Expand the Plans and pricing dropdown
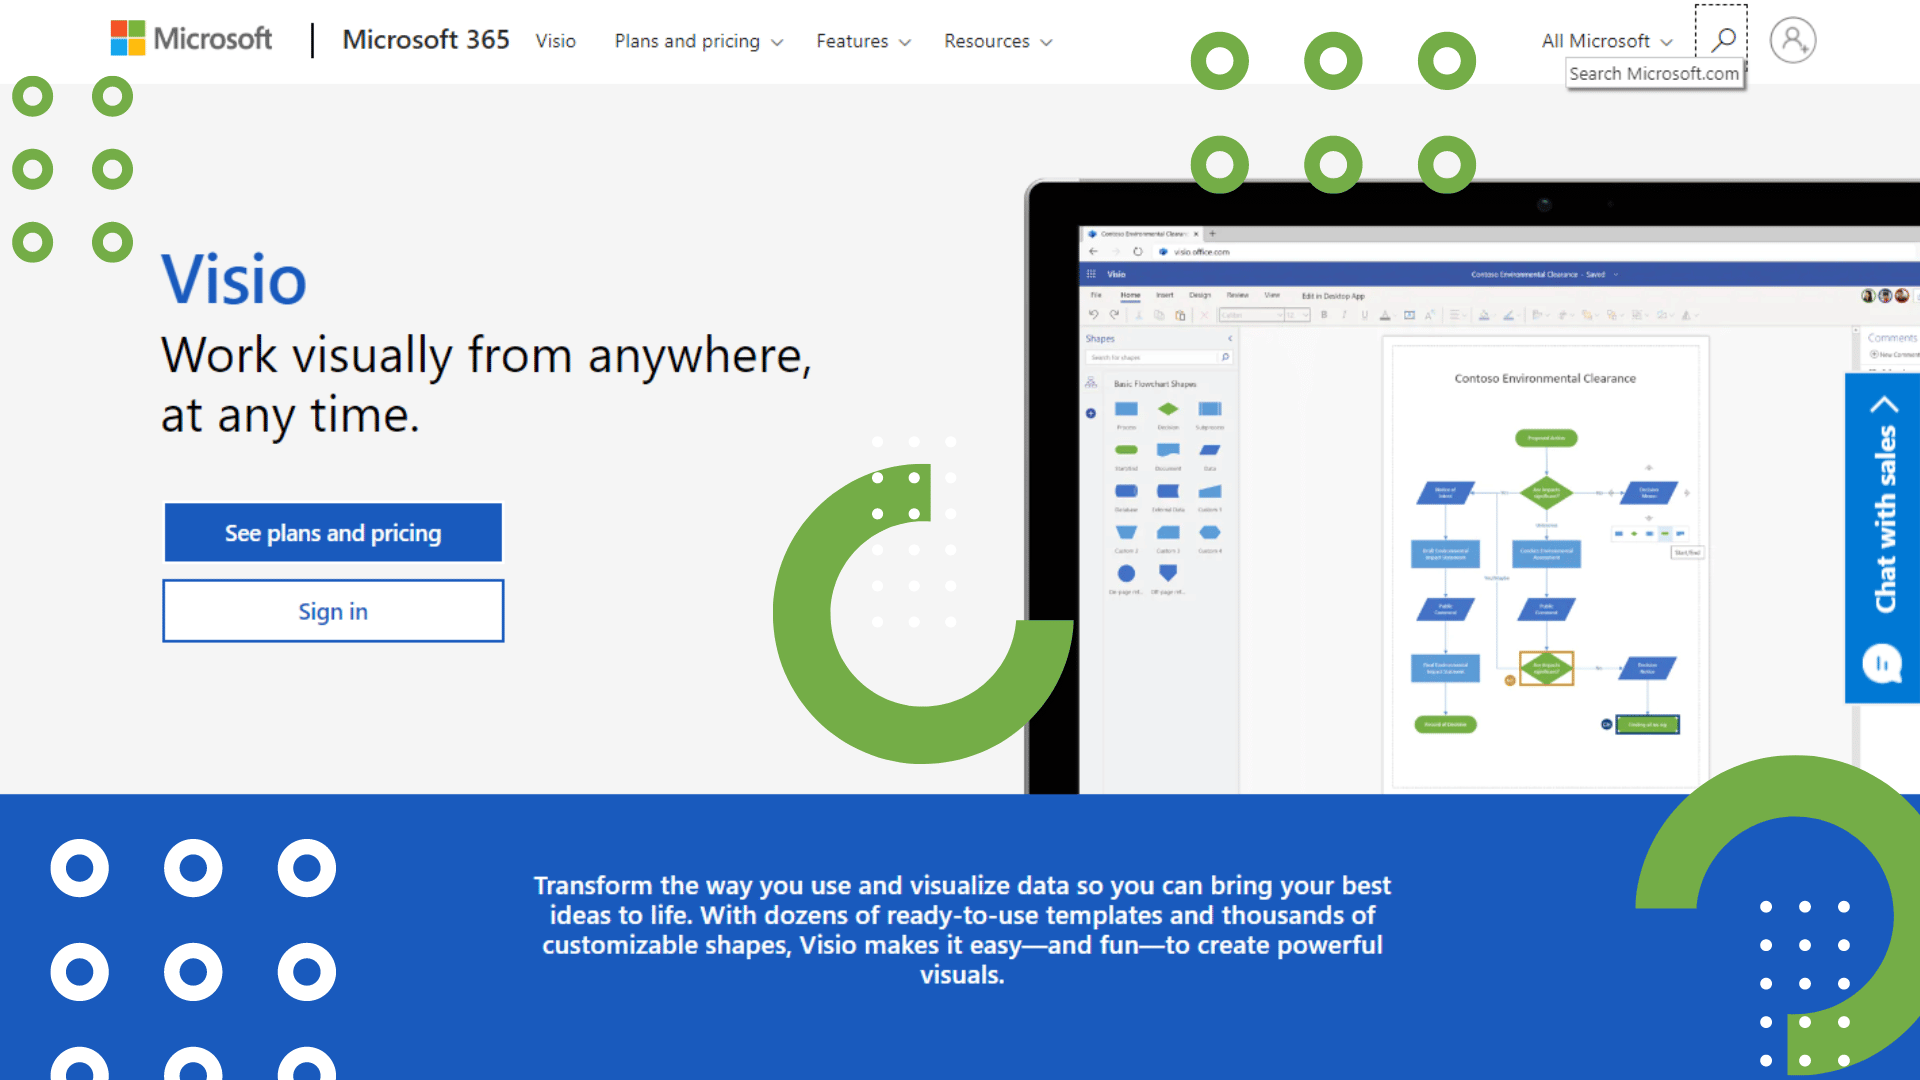 click(x=696, y=41)
